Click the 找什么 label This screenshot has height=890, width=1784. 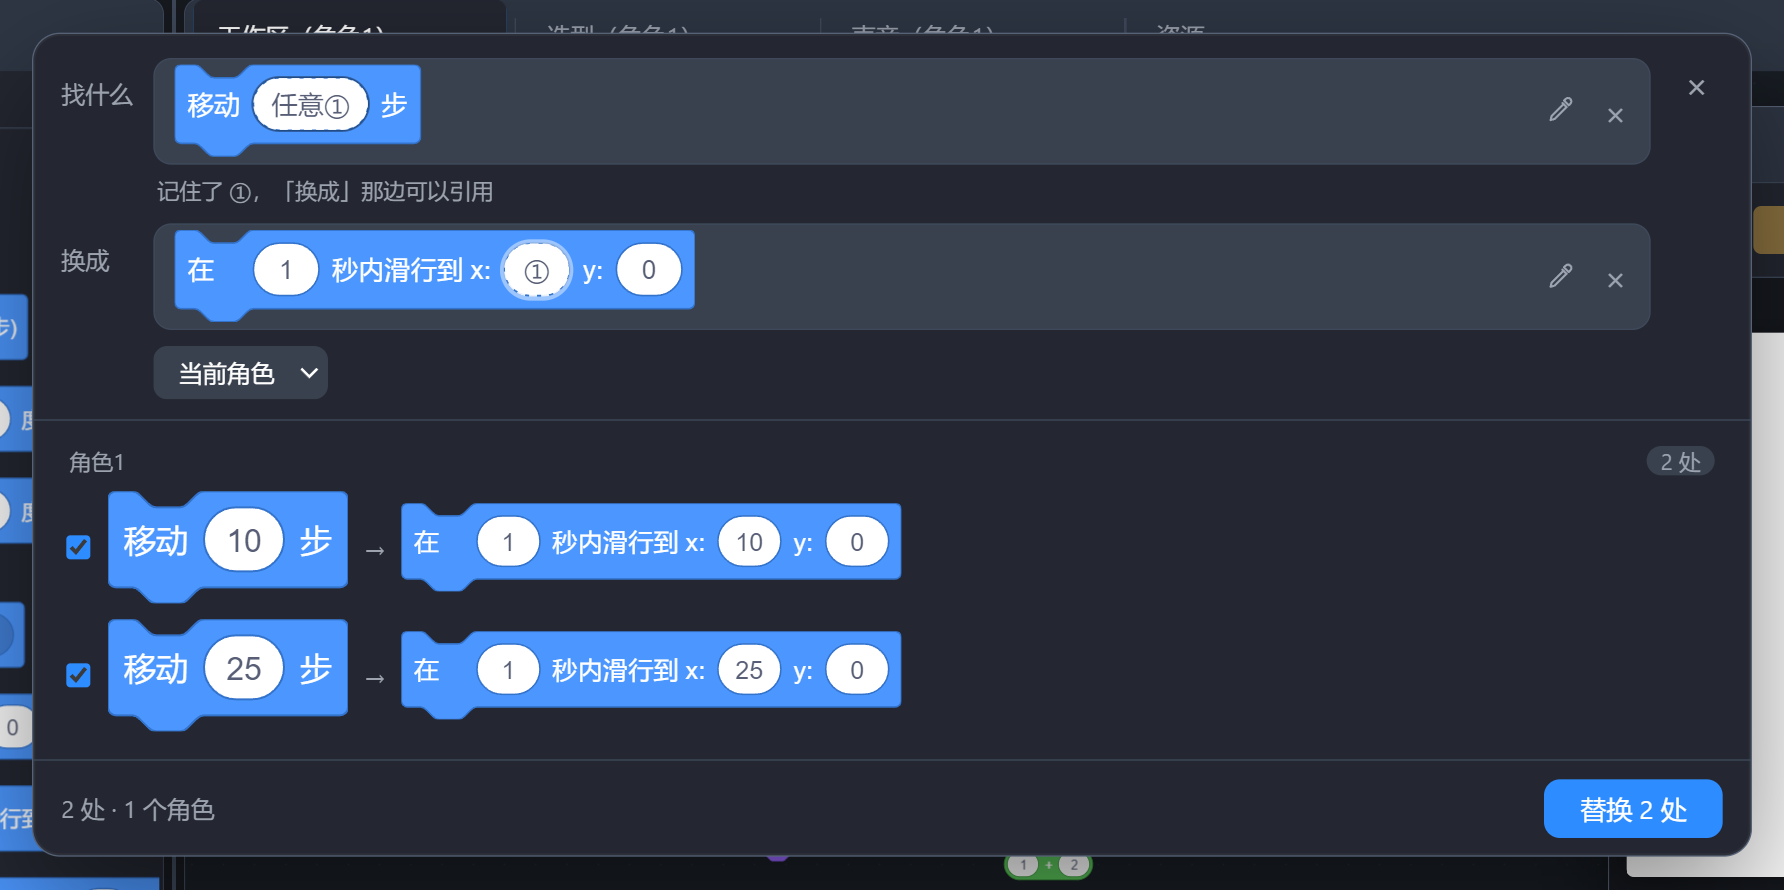coord(97,95)
